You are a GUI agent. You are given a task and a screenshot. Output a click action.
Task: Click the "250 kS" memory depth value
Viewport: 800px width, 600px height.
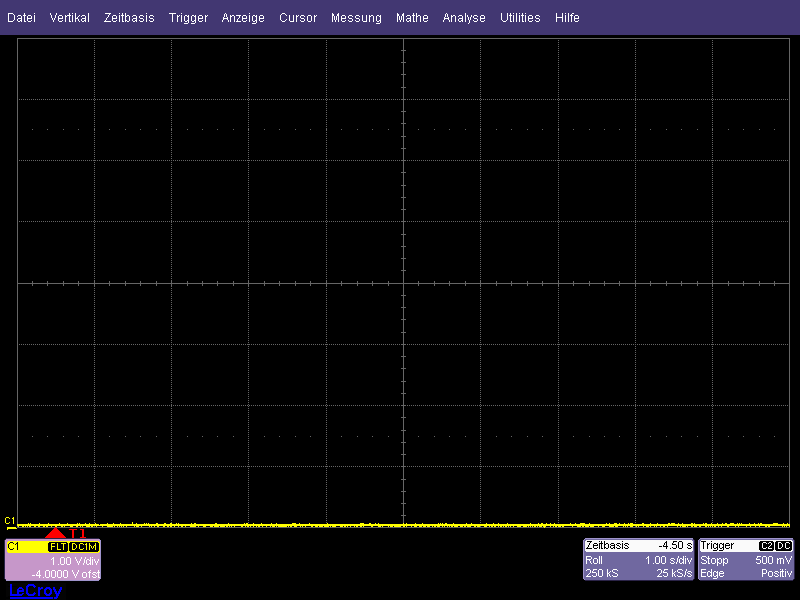[x=602, y=573]
